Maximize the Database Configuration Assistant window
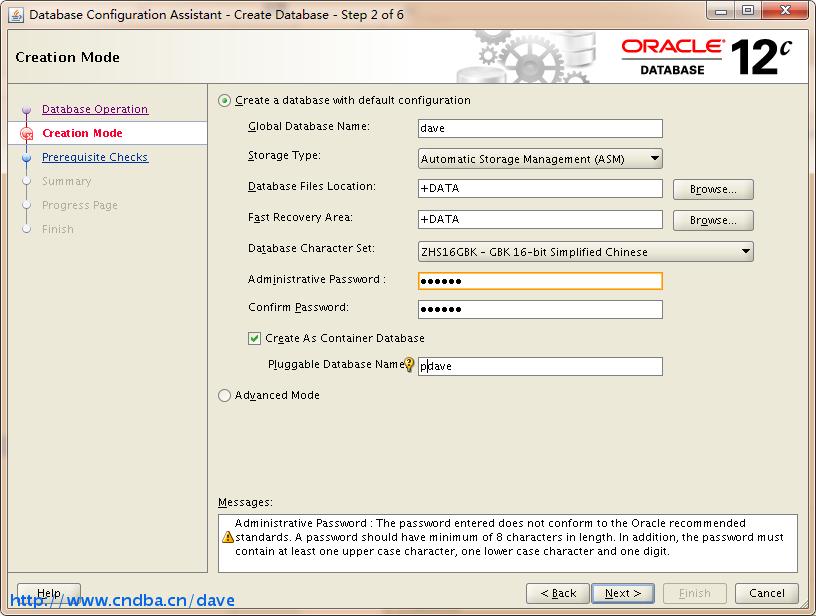Image resolution: width=816 pixels, height=616 pixels. point(747,11)
